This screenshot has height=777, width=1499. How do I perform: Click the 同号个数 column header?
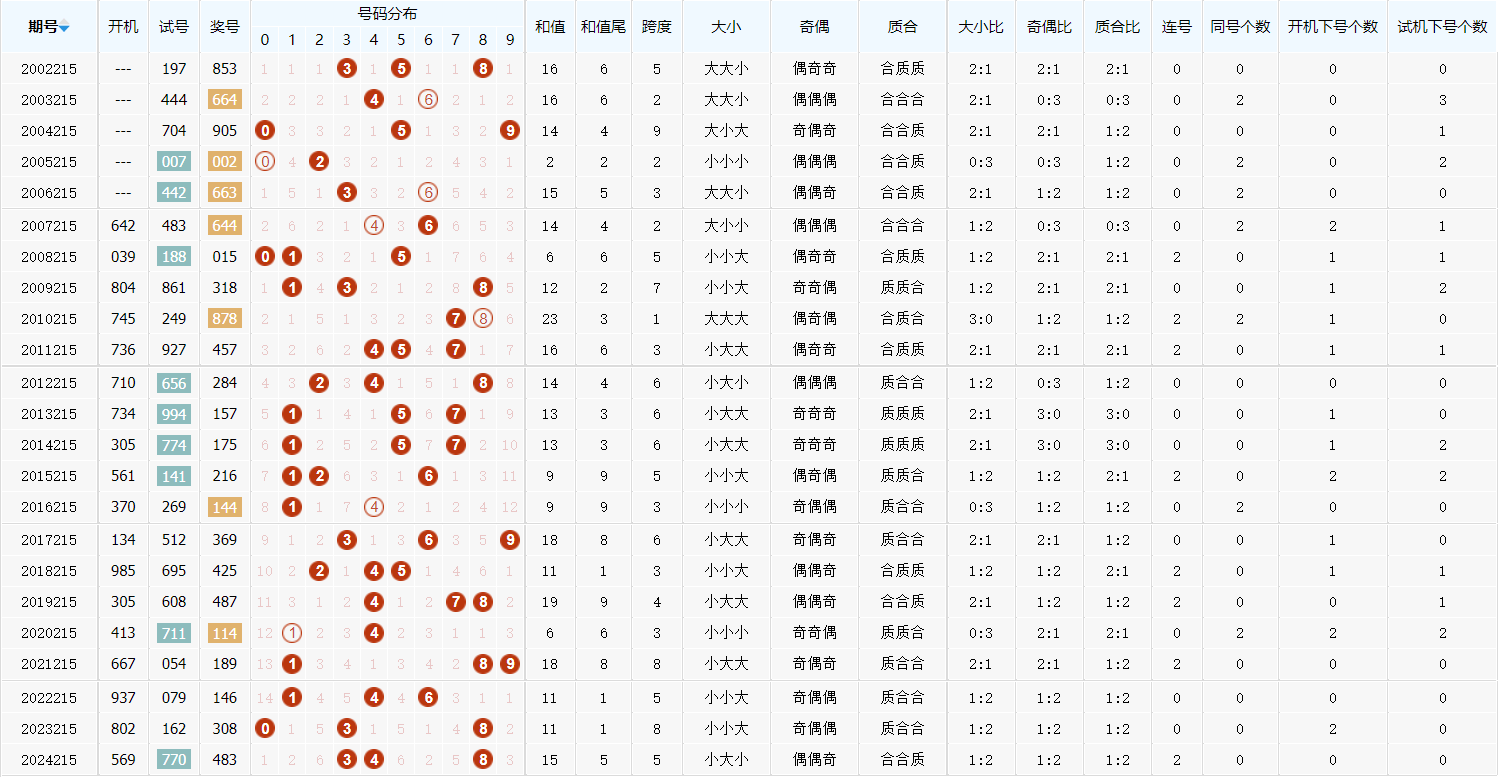coord(1240,27)
